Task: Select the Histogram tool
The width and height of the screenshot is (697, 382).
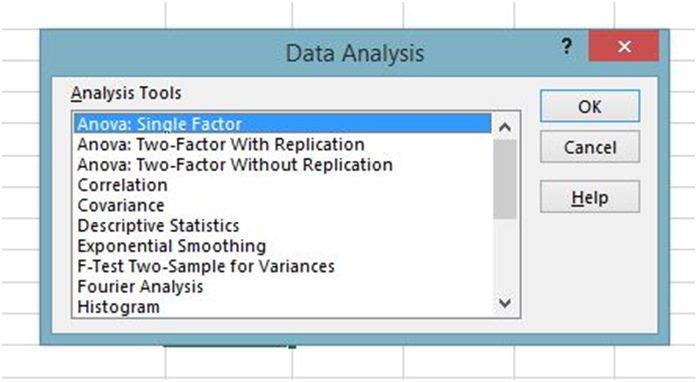Action: [x=283, y=307]
